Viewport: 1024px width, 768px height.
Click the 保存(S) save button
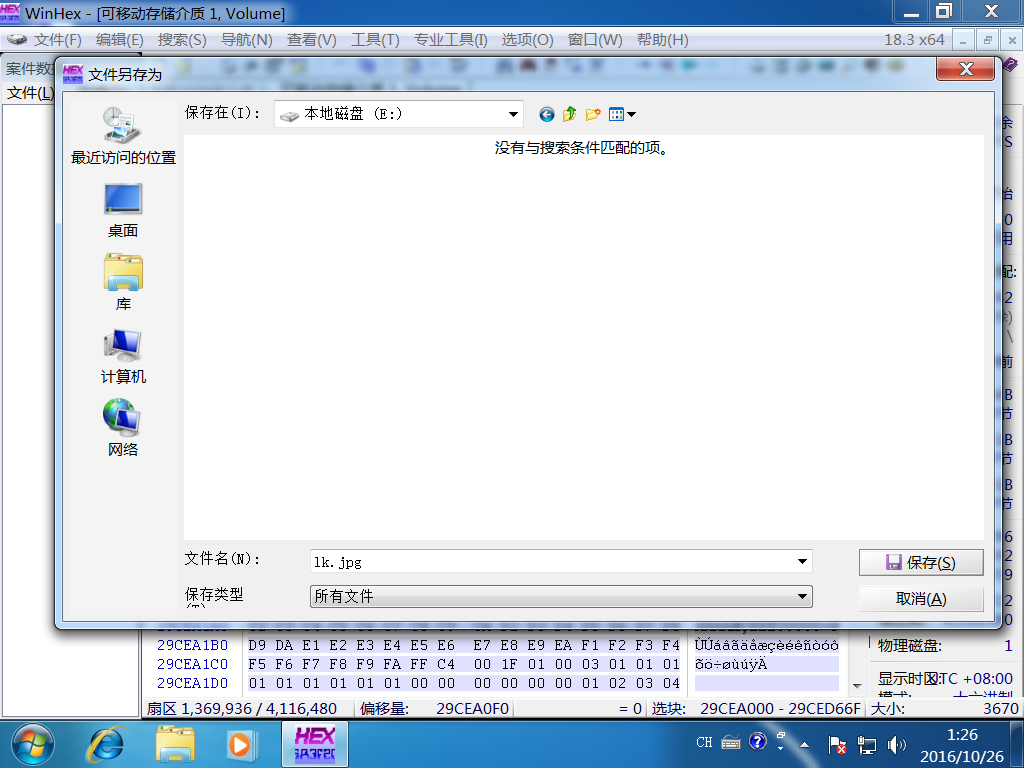click(x=921, y=562)
